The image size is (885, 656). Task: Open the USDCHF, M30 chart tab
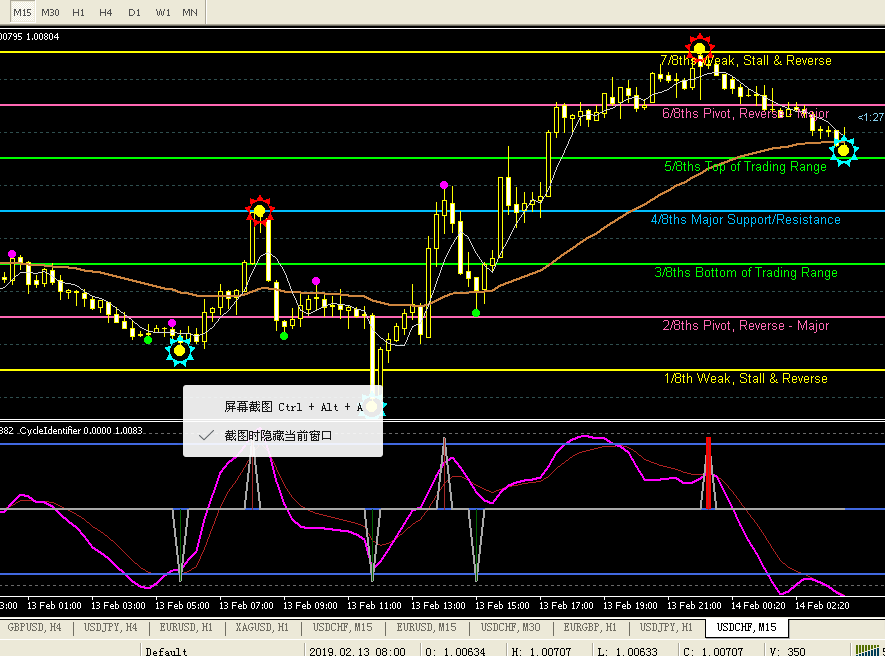pos(510,627)
